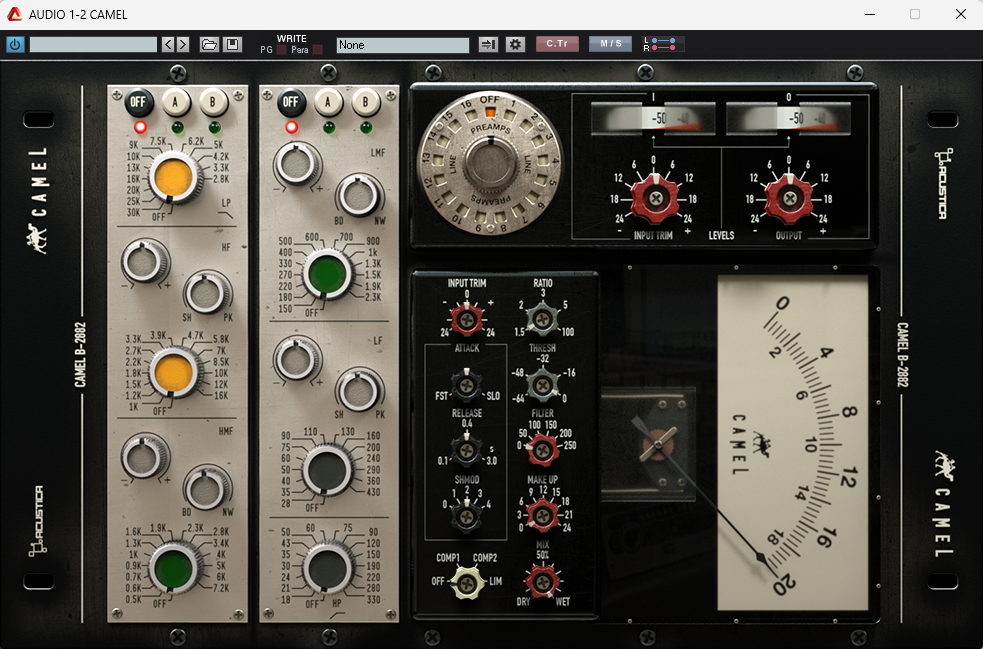
Task: Toggle the PG write checkbox
Action: point(281,50)
